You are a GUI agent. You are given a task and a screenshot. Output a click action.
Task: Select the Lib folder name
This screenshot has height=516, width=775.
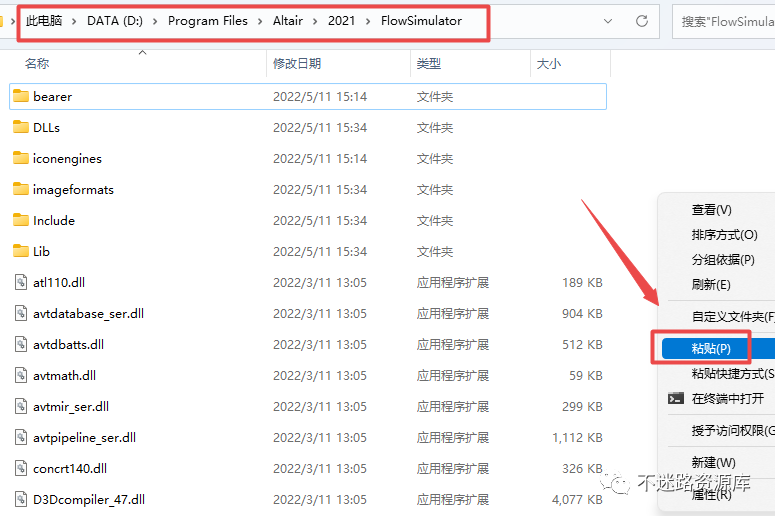(42, 252)
